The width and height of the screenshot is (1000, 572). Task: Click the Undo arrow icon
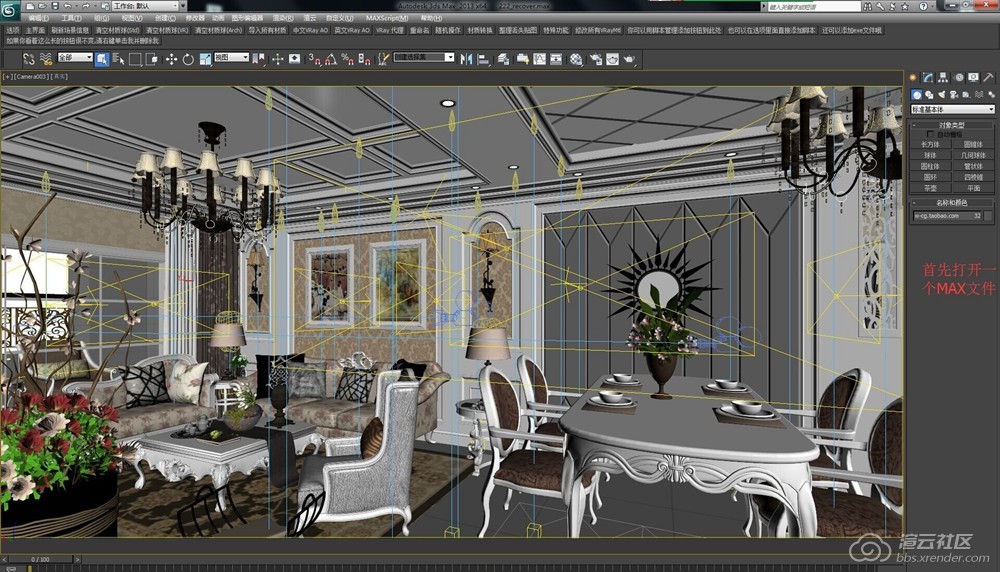point(68,6)
